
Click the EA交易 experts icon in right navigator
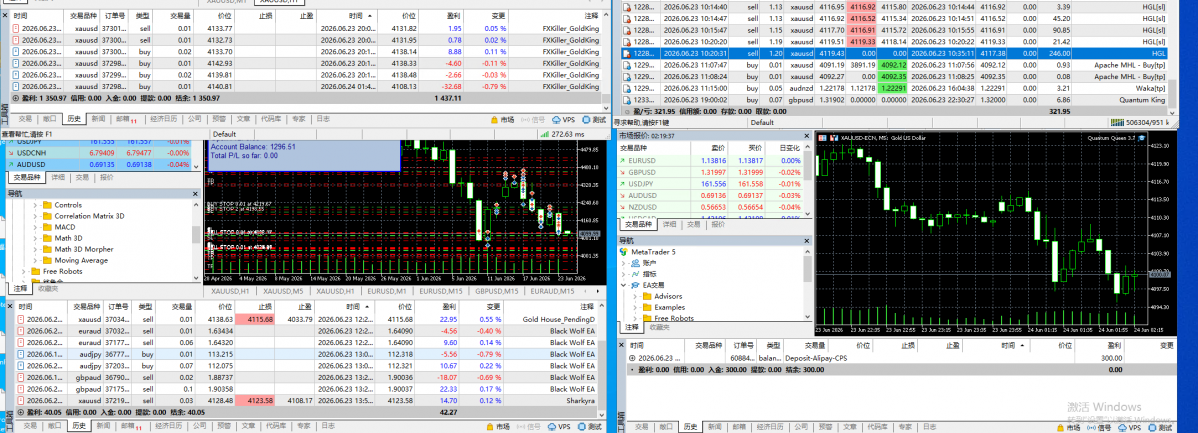pos(636,285)
